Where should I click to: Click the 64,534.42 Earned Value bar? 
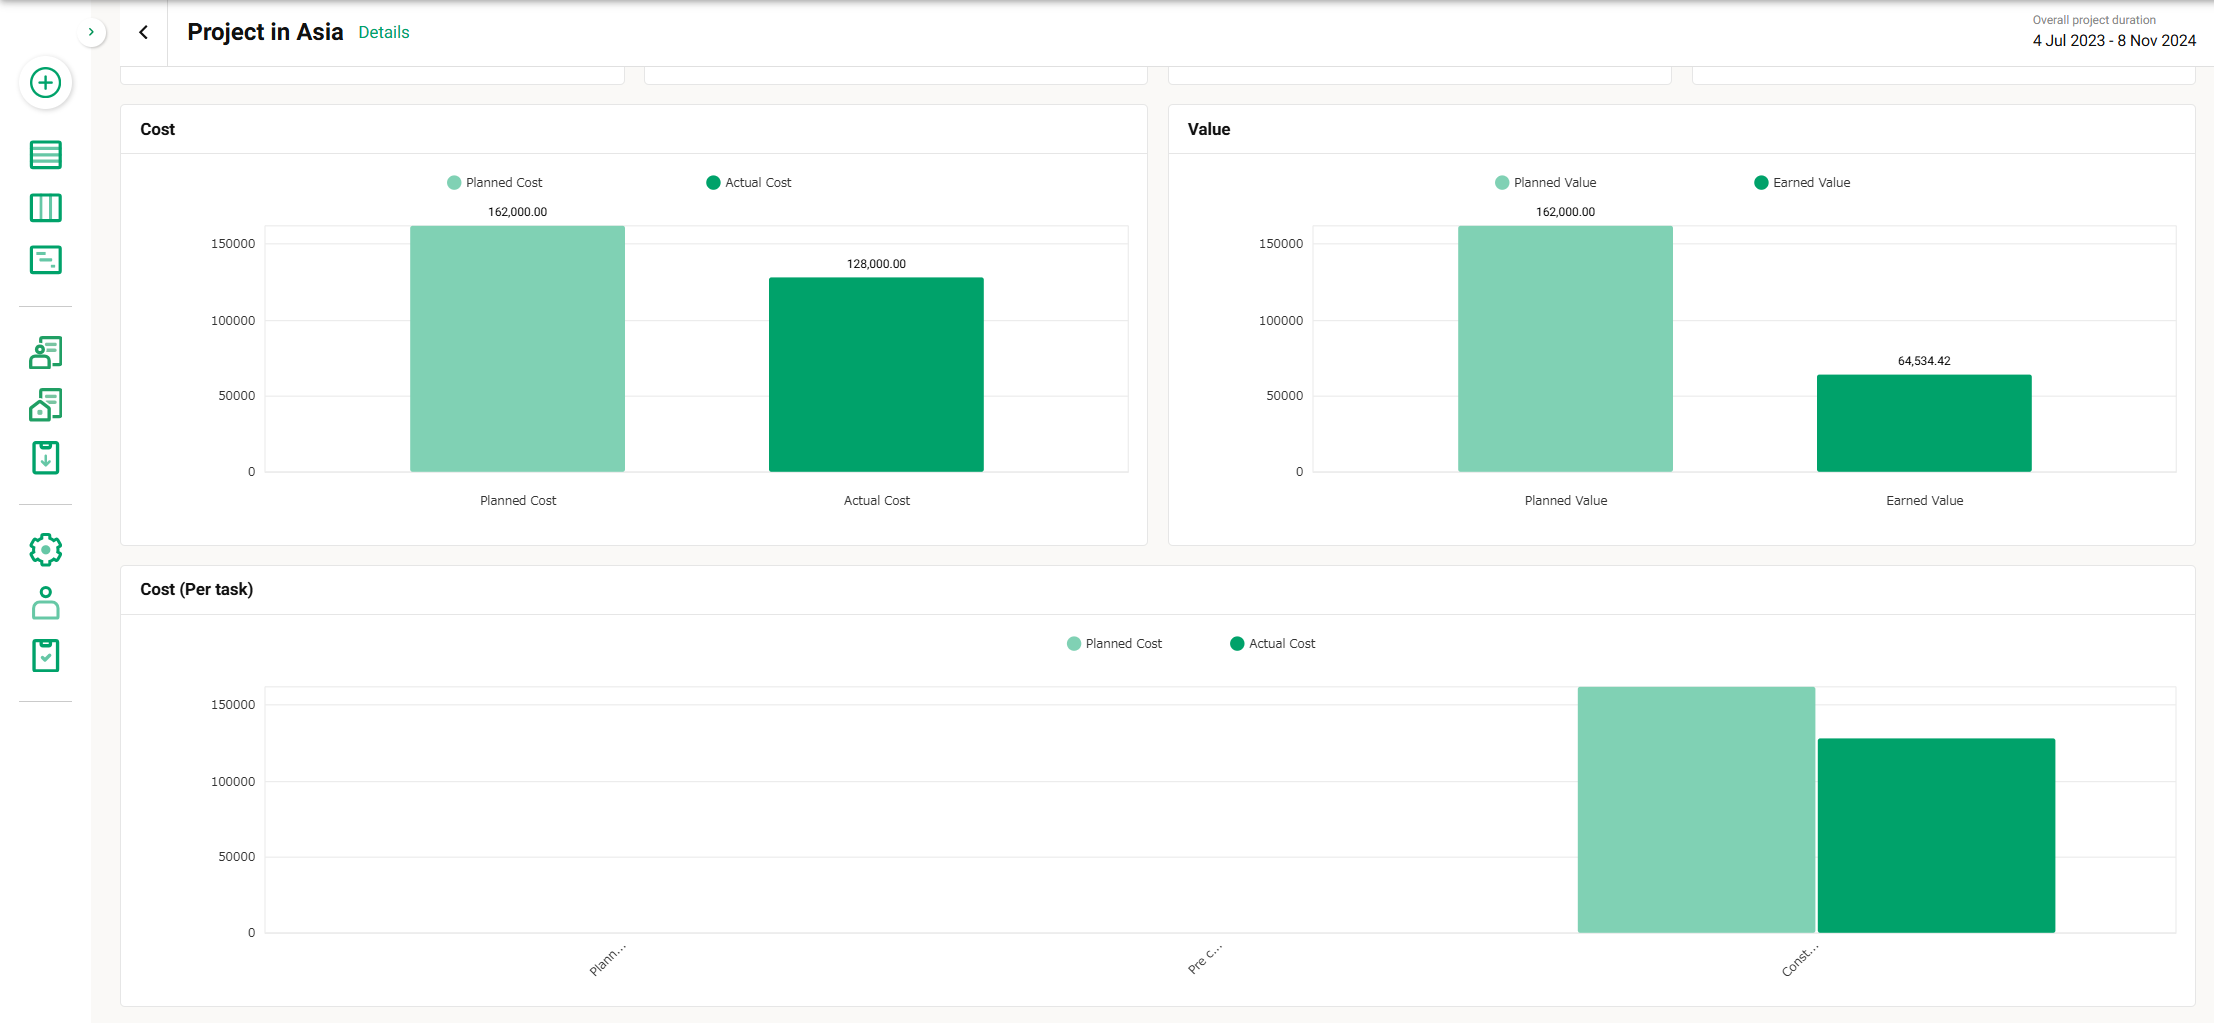(x=1924, y=423)
